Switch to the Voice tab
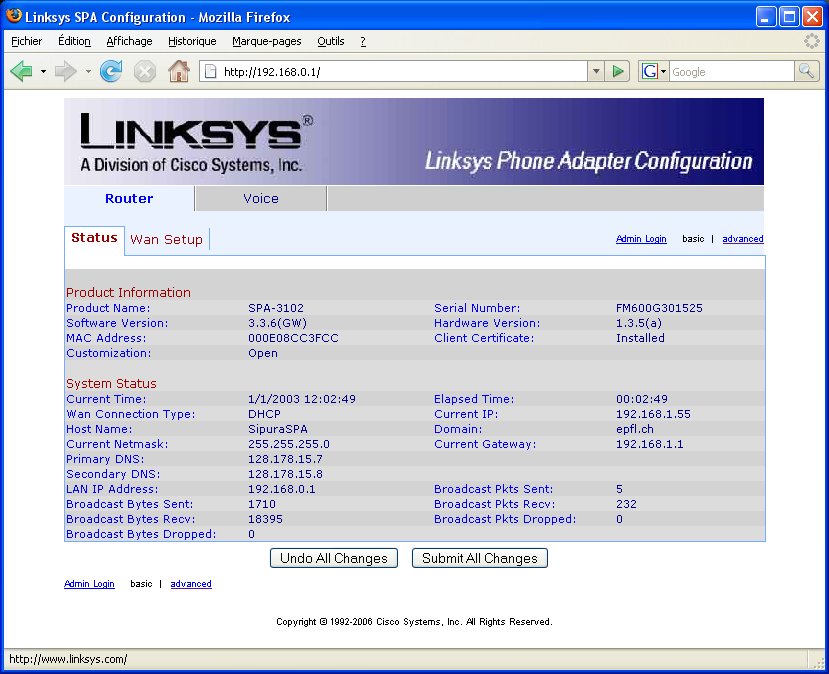 (x=261, y=199)
